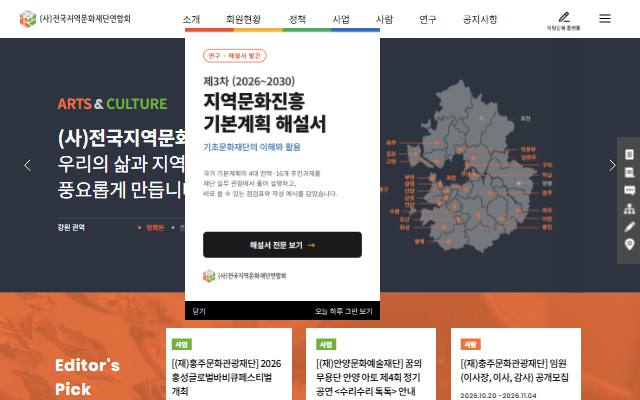Click the certificate icon in side quick menu
Screen dimensions: 640x400
tap(629, 172)
